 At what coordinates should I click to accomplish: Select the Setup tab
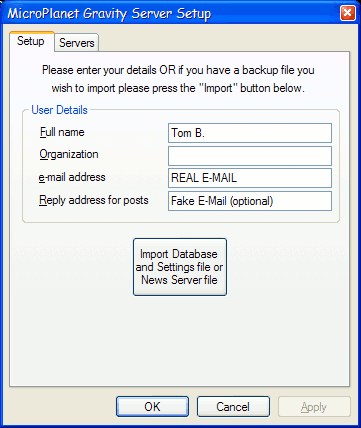tap(31, 41)
